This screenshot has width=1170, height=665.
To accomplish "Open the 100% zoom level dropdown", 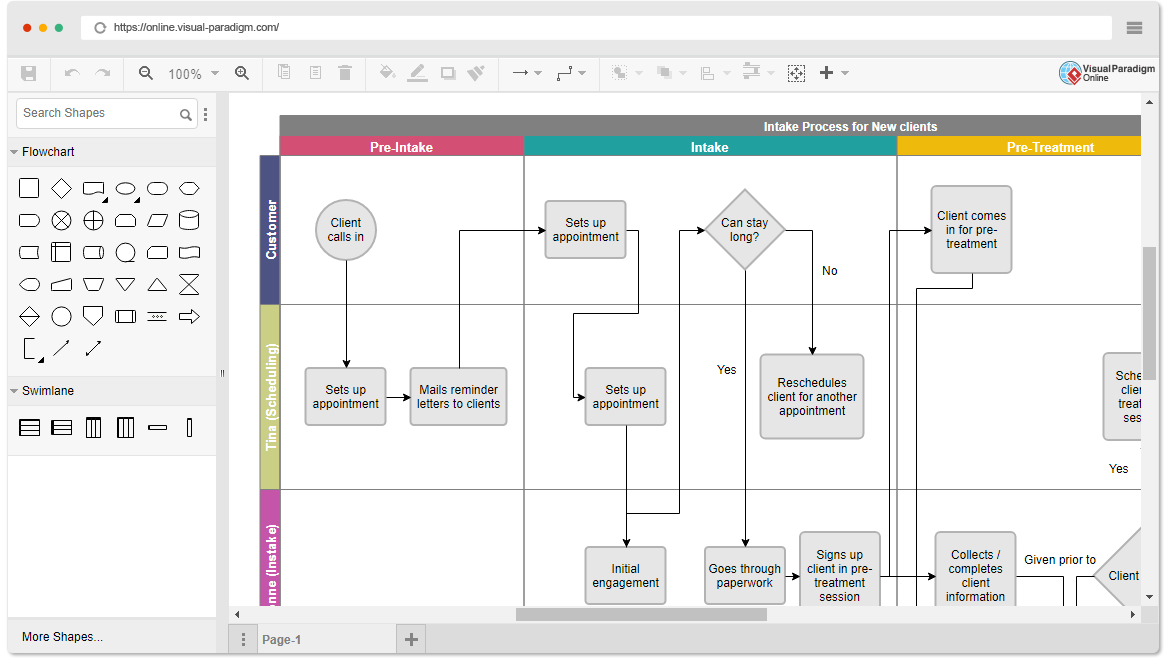I will [x=193, y=74].
